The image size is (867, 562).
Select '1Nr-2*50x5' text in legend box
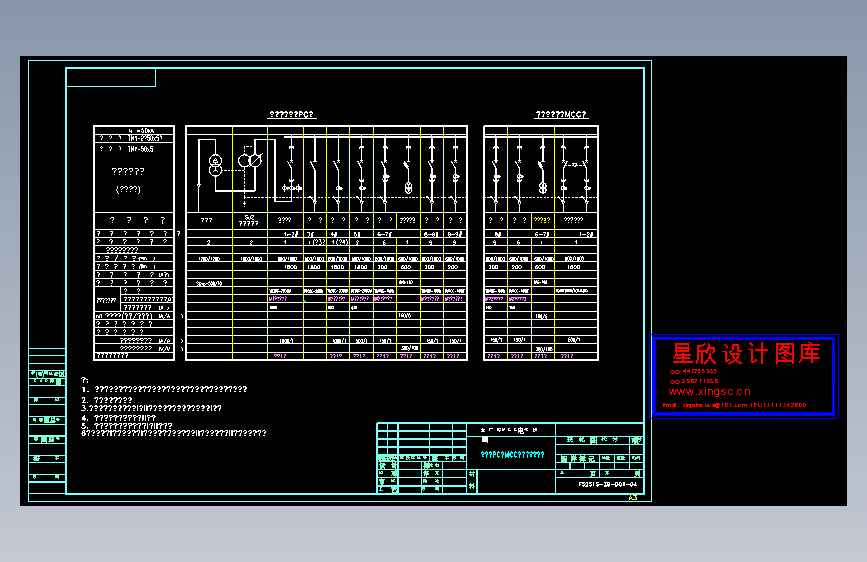[x=144, y=138]
